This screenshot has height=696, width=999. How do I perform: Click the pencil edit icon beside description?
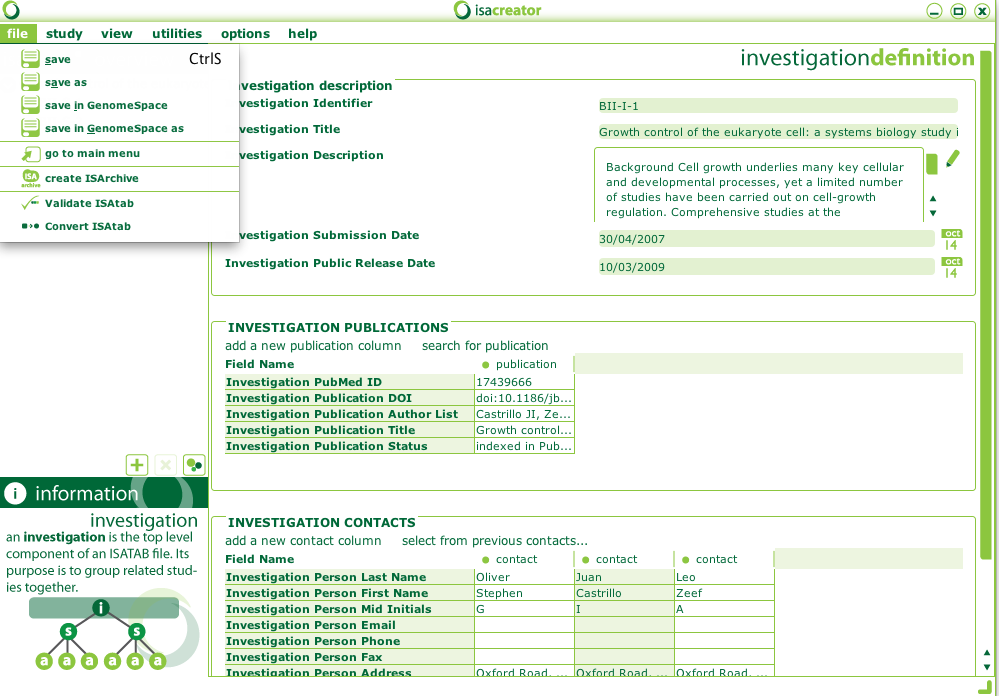(952, 158)
